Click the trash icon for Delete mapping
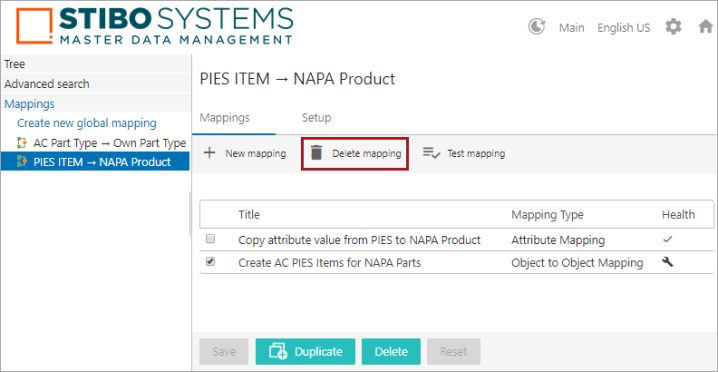Image resolution: width=718 pixels, height=372 pixels. pyautogui.click(x=316, y=153)
